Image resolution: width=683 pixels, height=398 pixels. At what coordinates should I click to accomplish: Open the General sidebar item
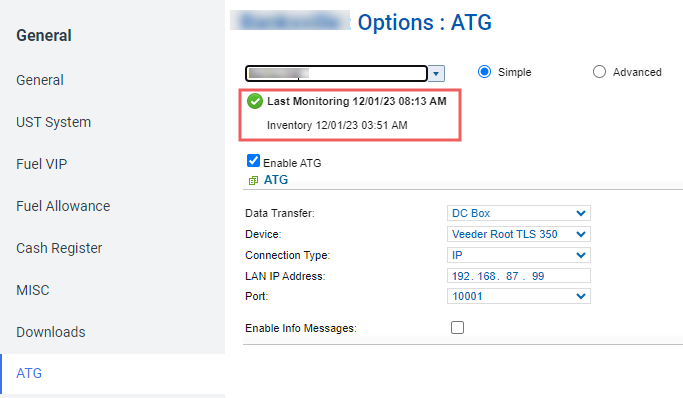coord(40,80)
